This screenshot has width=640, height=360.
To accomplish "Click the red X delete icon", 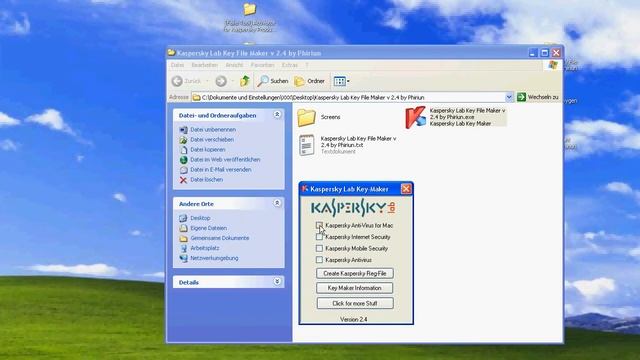I will 184,180.
